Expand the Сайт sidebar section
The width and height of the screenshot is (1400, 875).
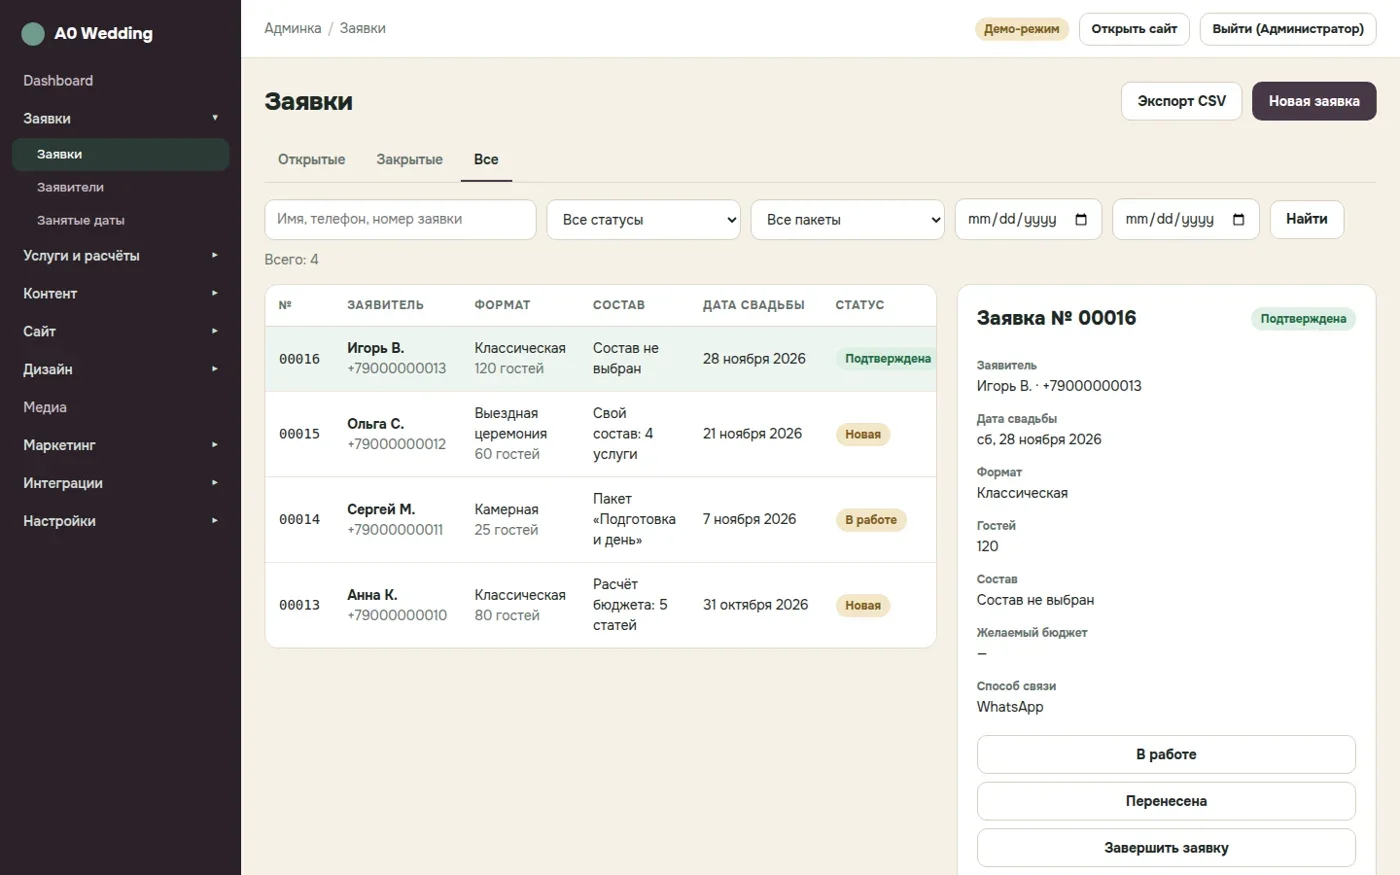[120, 331]
